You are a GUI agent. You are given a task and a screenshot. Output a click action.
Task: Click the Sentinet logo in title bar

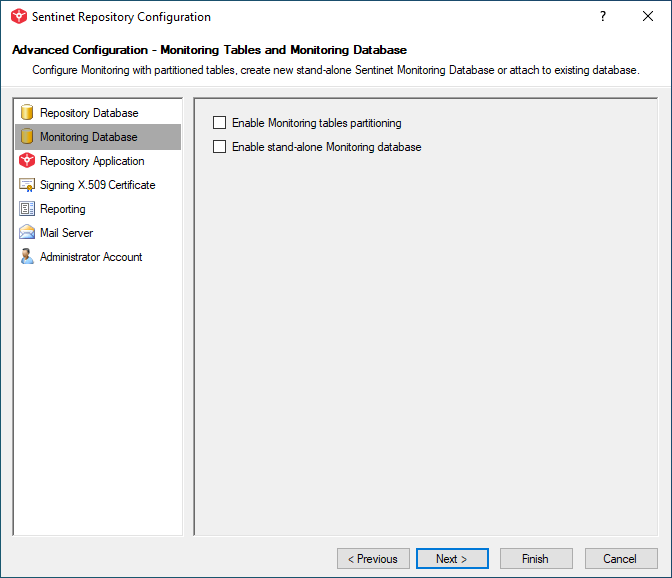(19, 16)
